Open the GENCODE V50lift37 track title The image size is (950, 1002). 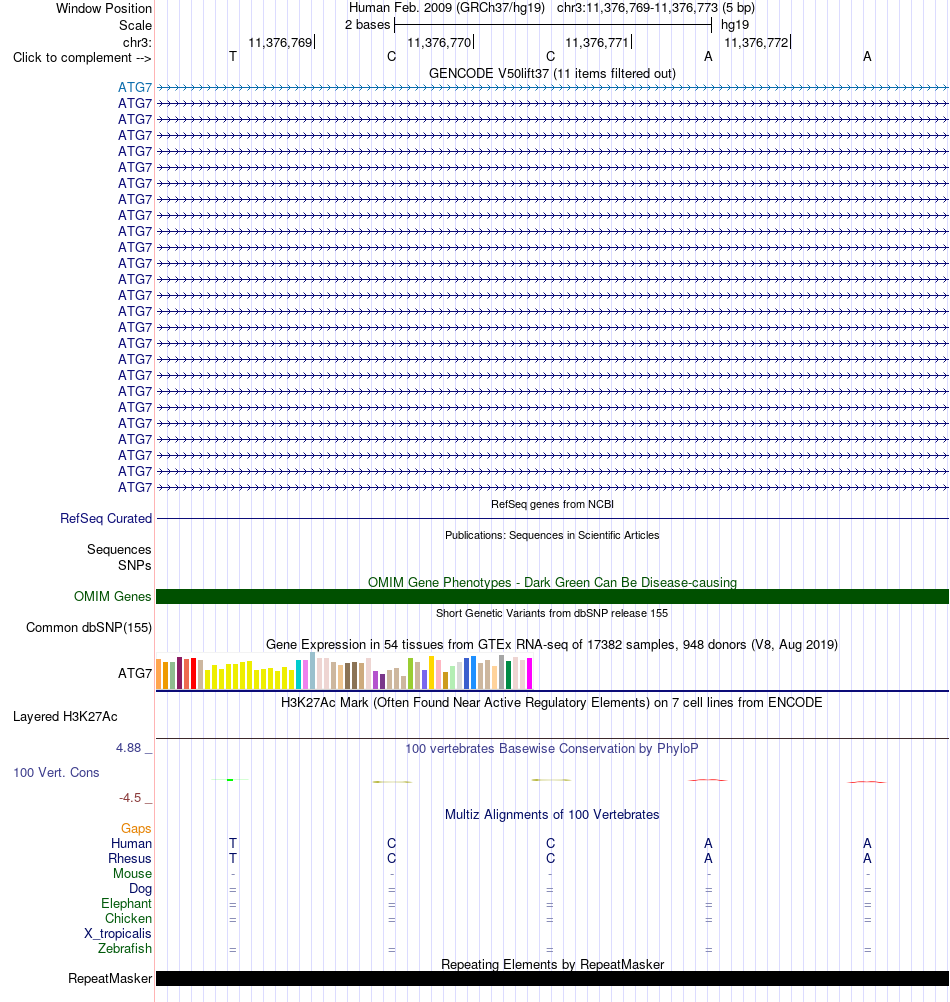[552, 73]
